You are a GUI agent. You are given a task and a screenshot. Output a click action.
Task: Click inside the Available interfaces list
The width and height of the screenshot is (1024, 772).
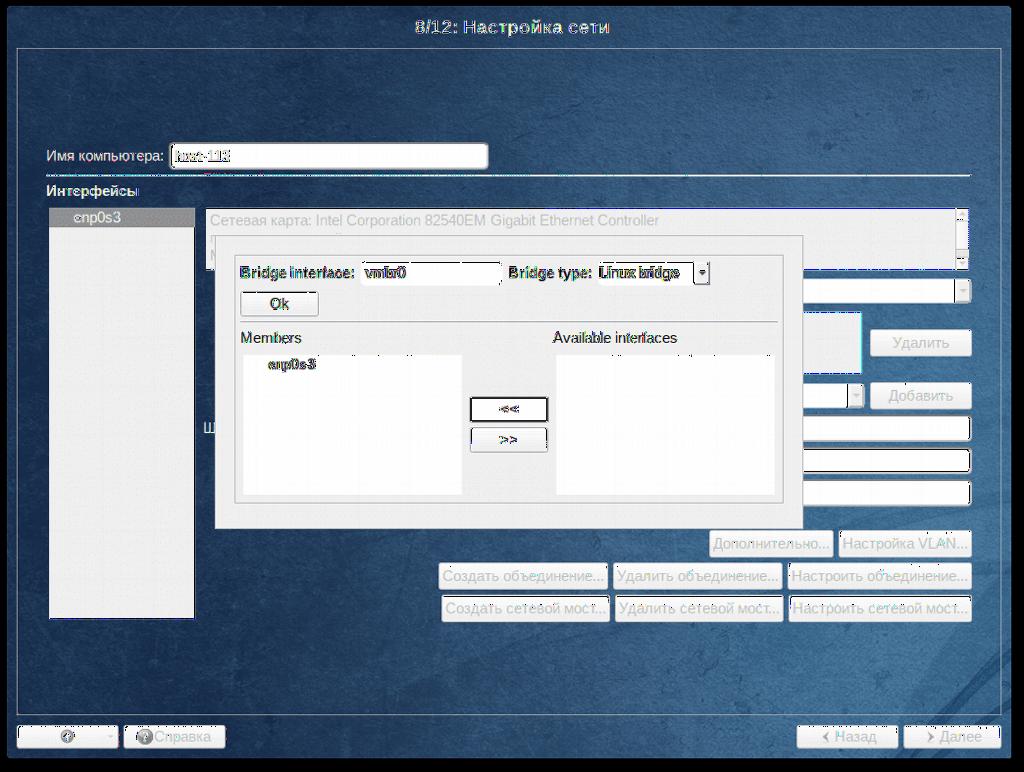coord(664,424)
